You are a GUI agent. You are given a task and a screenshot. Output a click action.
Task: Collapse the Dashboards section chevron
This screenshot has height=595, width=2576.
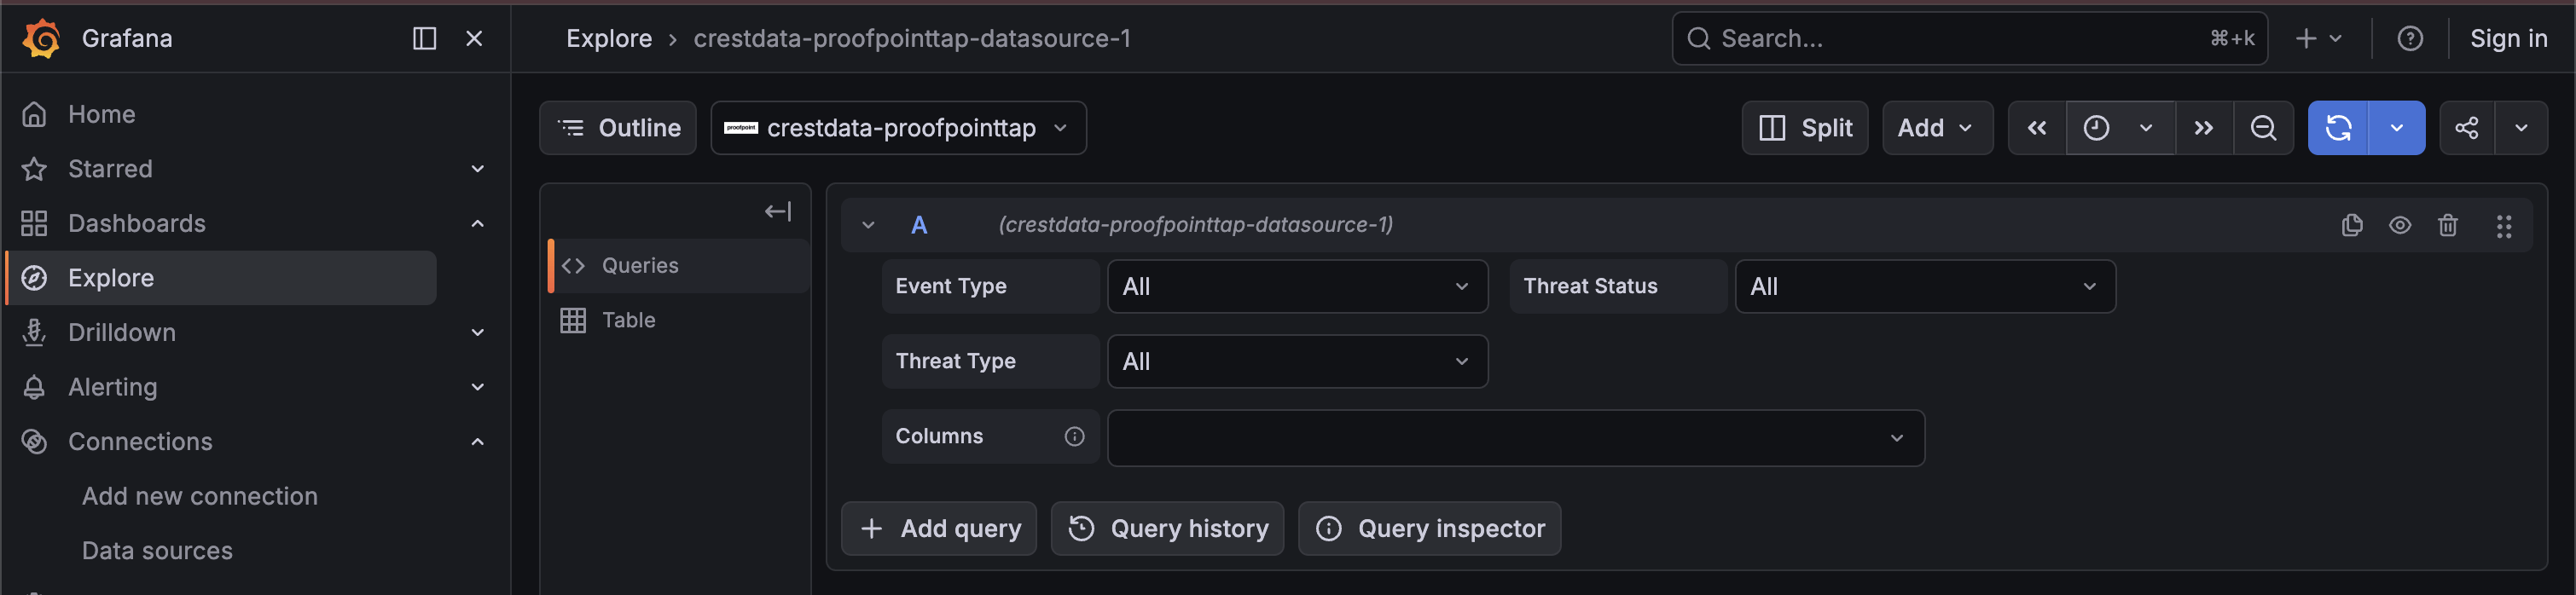477,223
